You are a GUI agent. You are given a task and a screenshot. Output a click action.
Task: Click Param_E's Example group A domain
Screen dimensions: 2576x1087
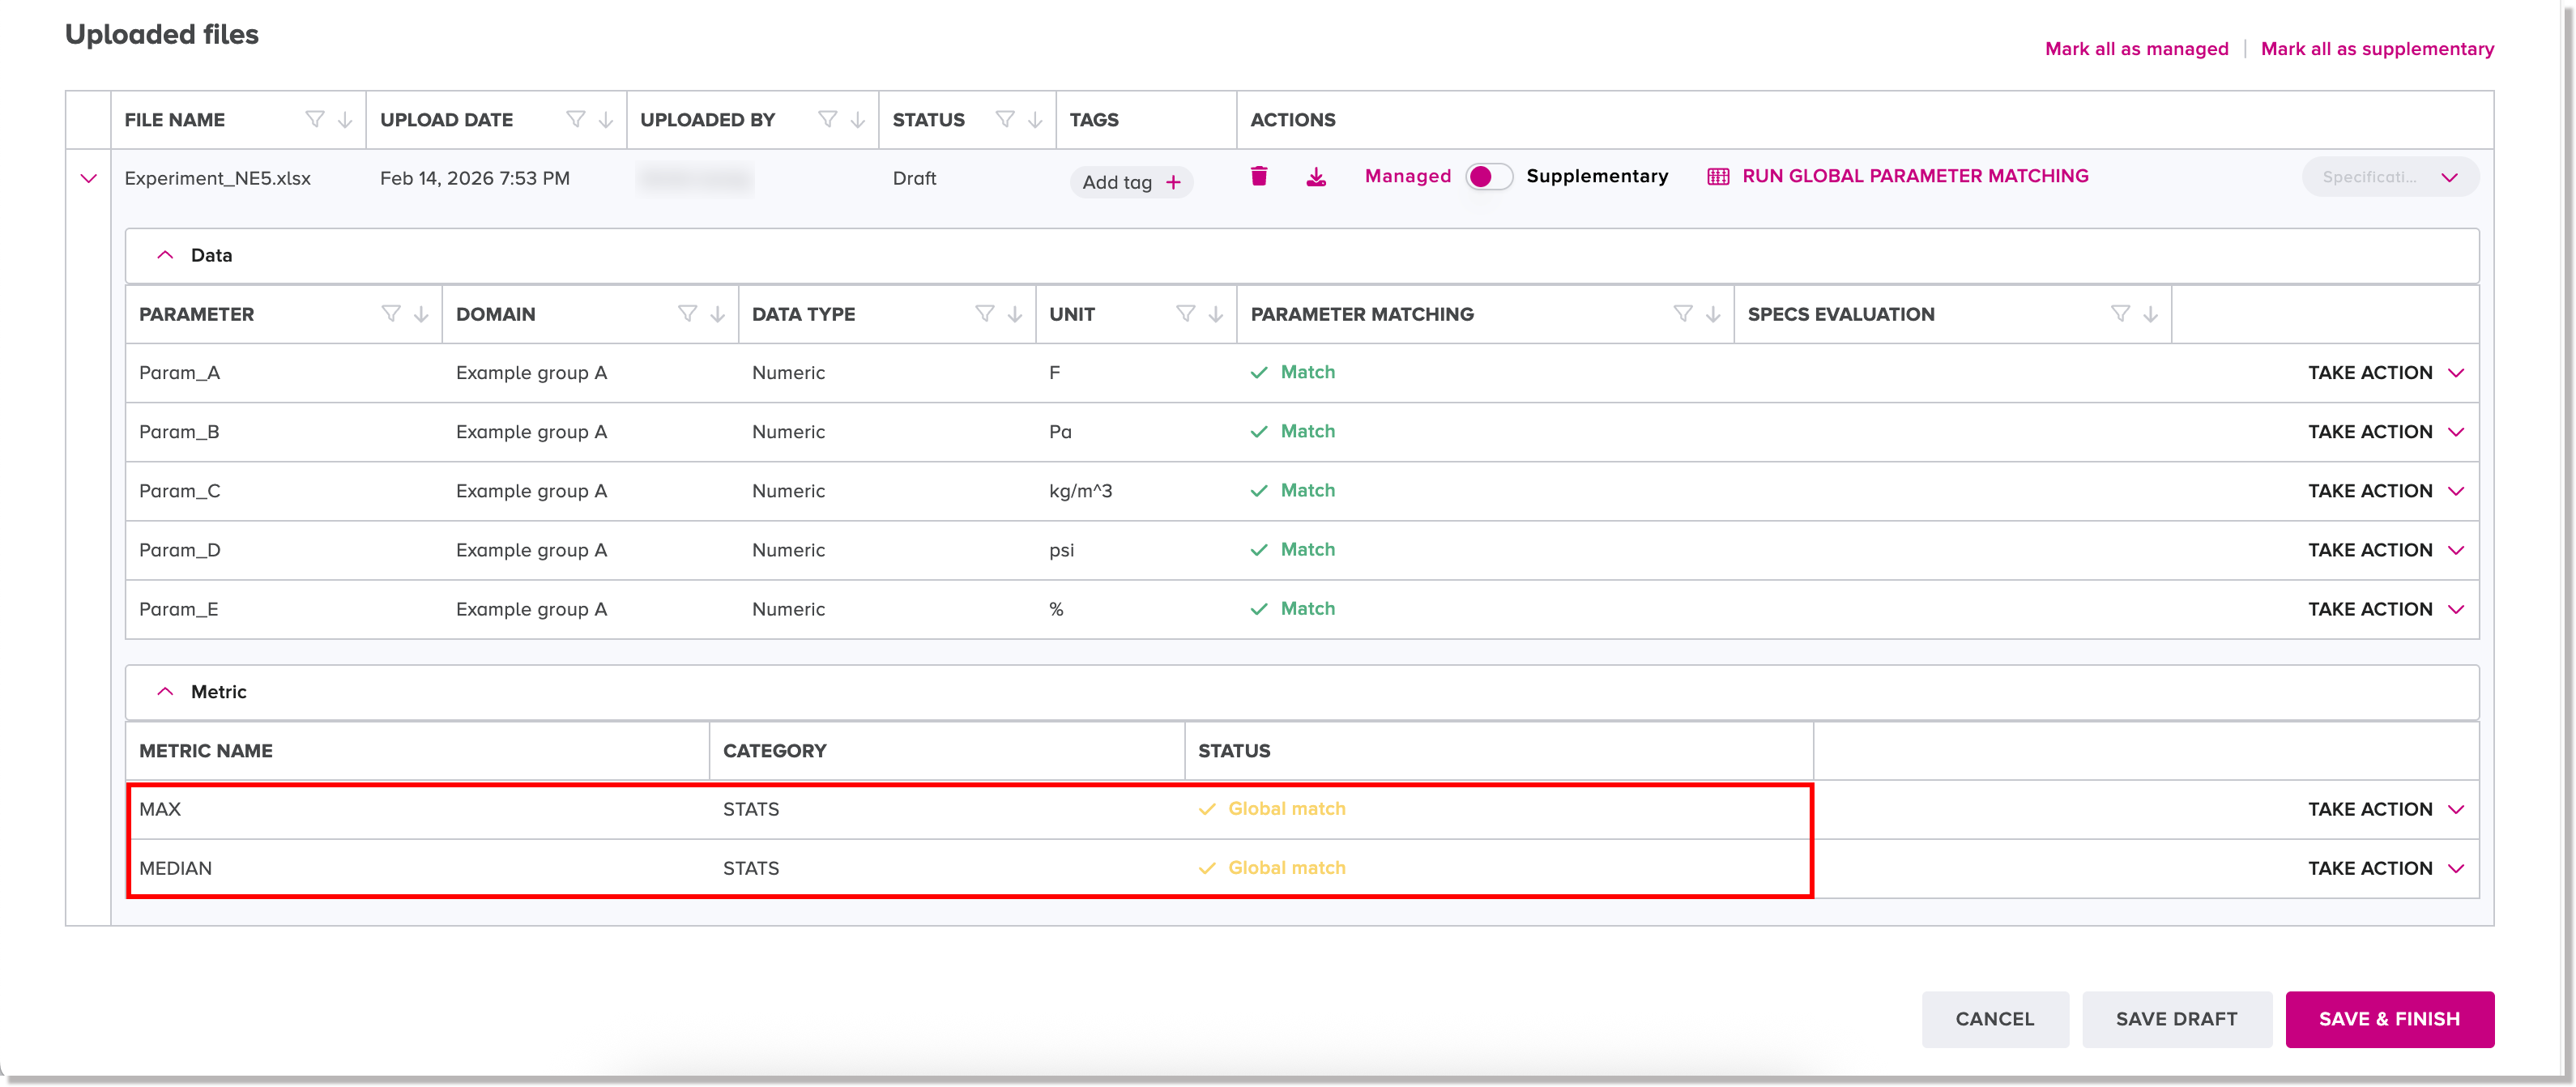pos(532,609)
